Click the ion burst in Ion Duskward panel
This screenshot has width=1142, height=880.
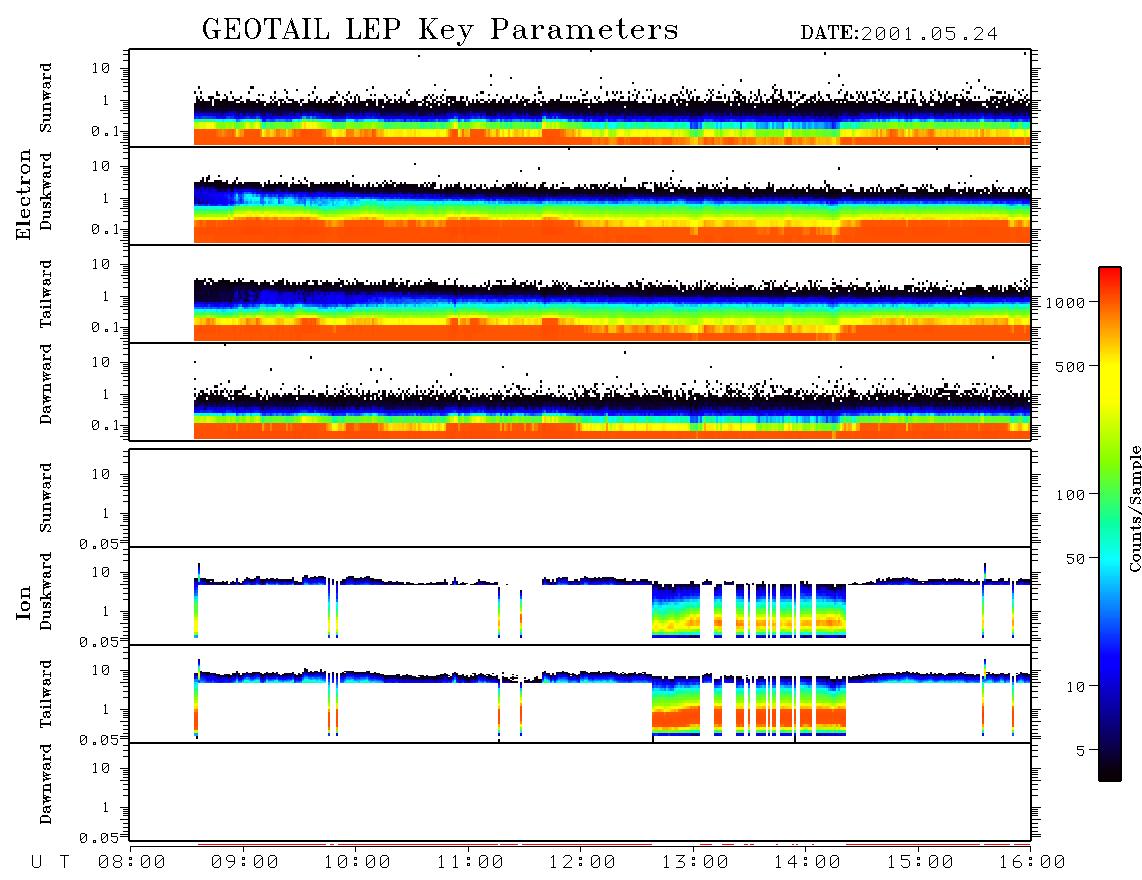[749, 610]
